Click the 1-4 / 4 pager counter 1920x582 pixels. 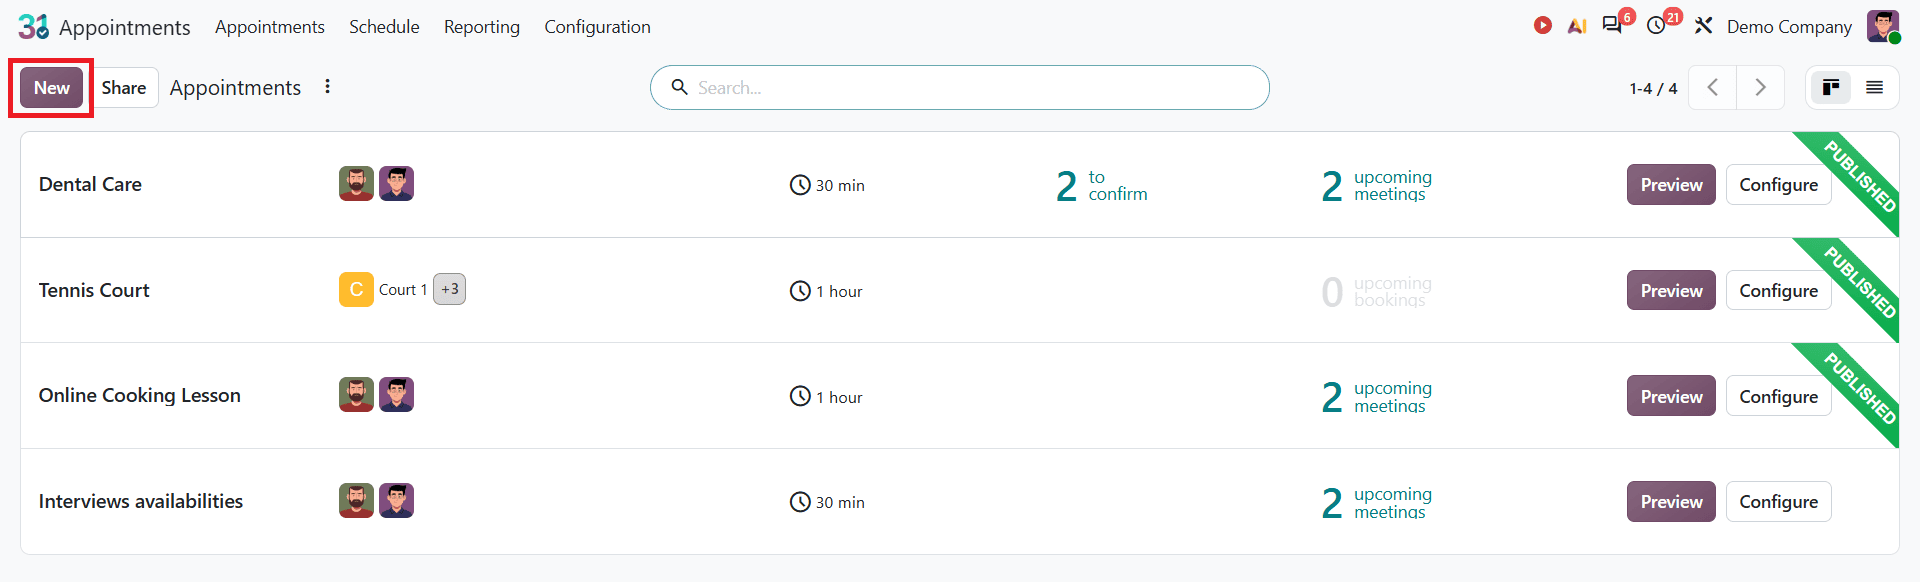pyautogui.click(x=1653, y=88)
